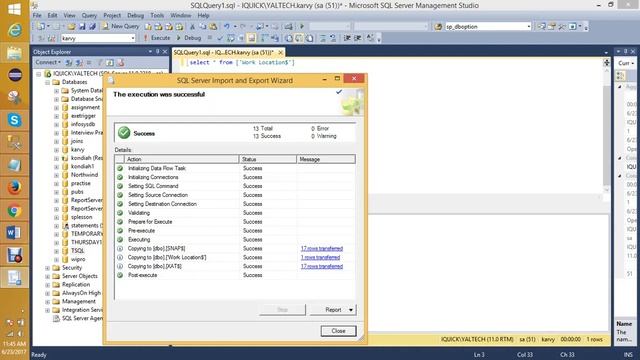This screenshot has width=640, height=360.
Task: Open 17 rows transferred link for XAT$
Action: [322, 267]
